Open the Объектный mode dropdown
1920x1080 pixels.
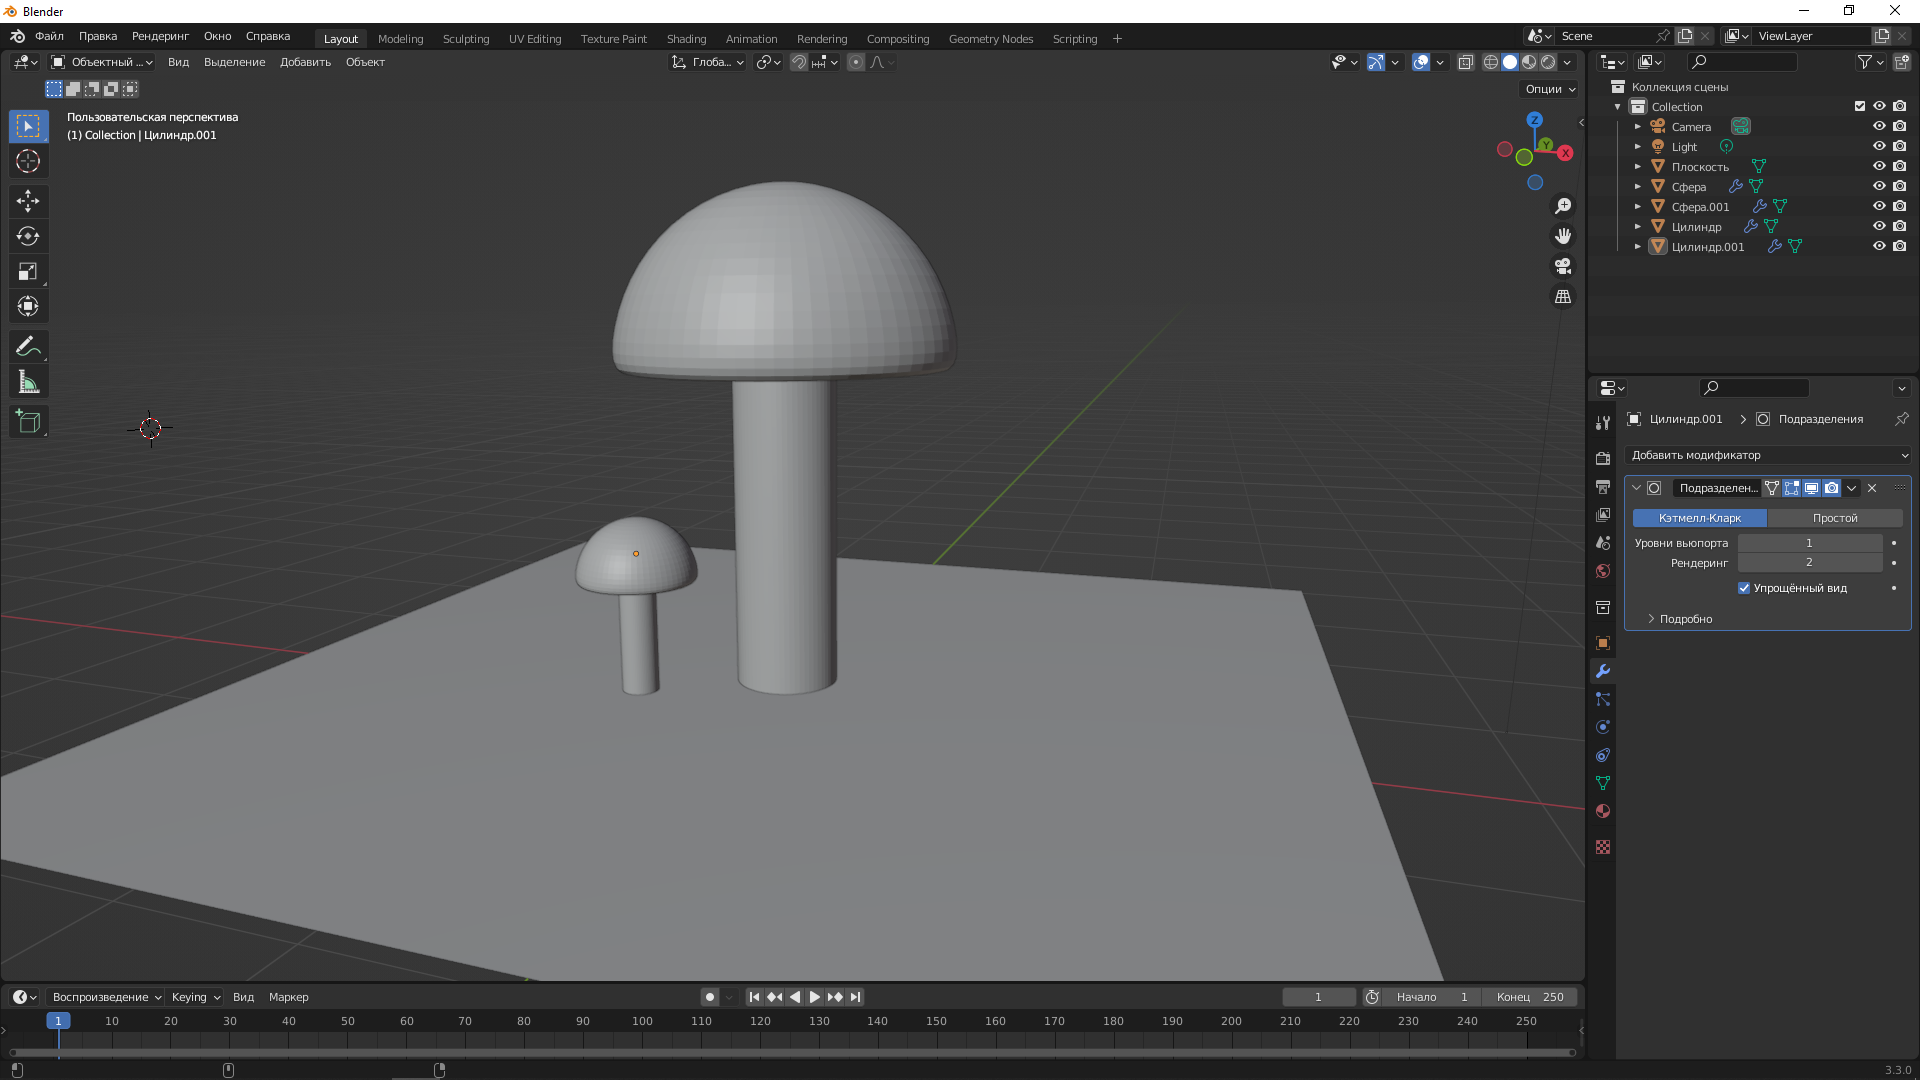coord(101,62)
